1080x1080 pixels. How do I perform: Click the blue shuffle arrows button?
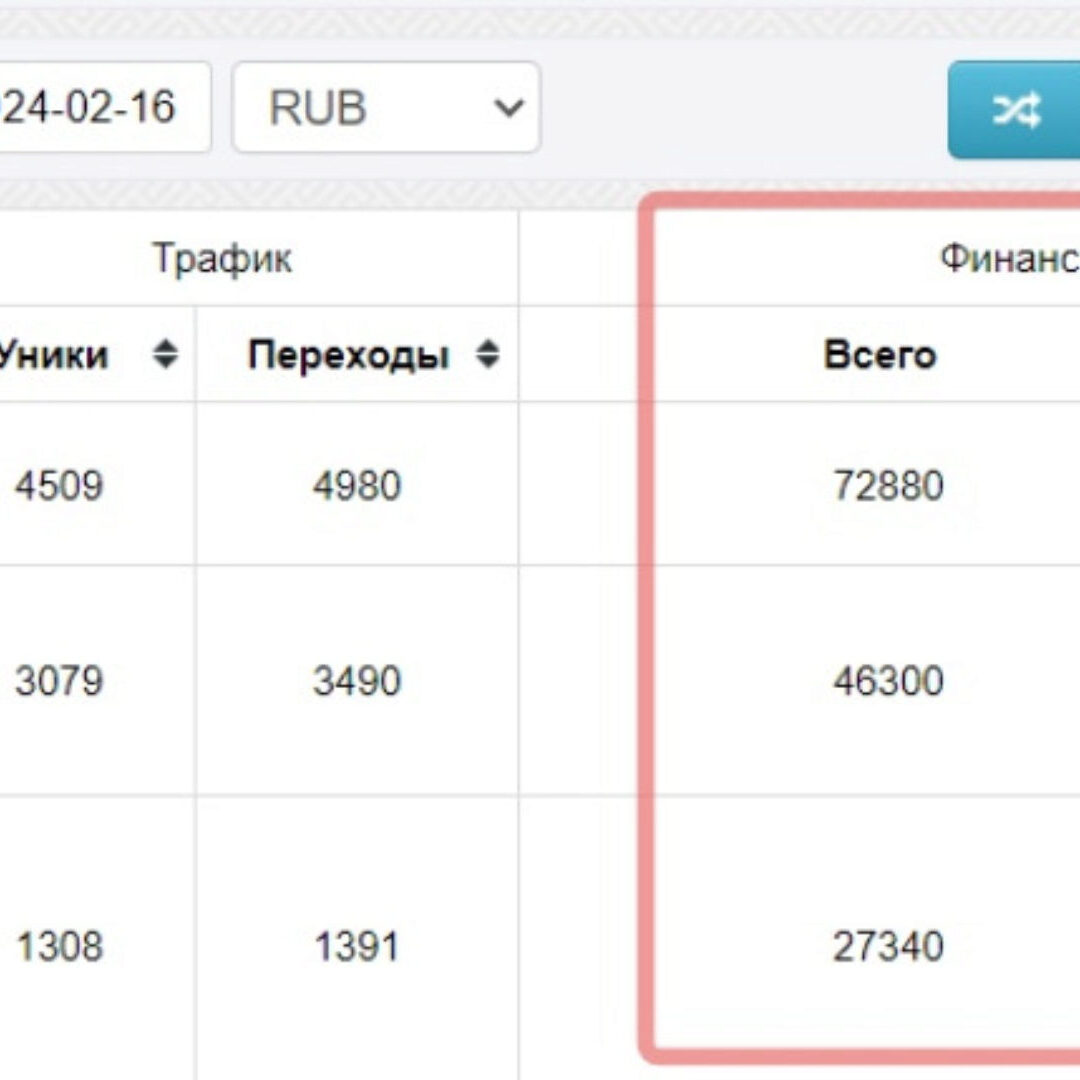(x=1016, y=110)
